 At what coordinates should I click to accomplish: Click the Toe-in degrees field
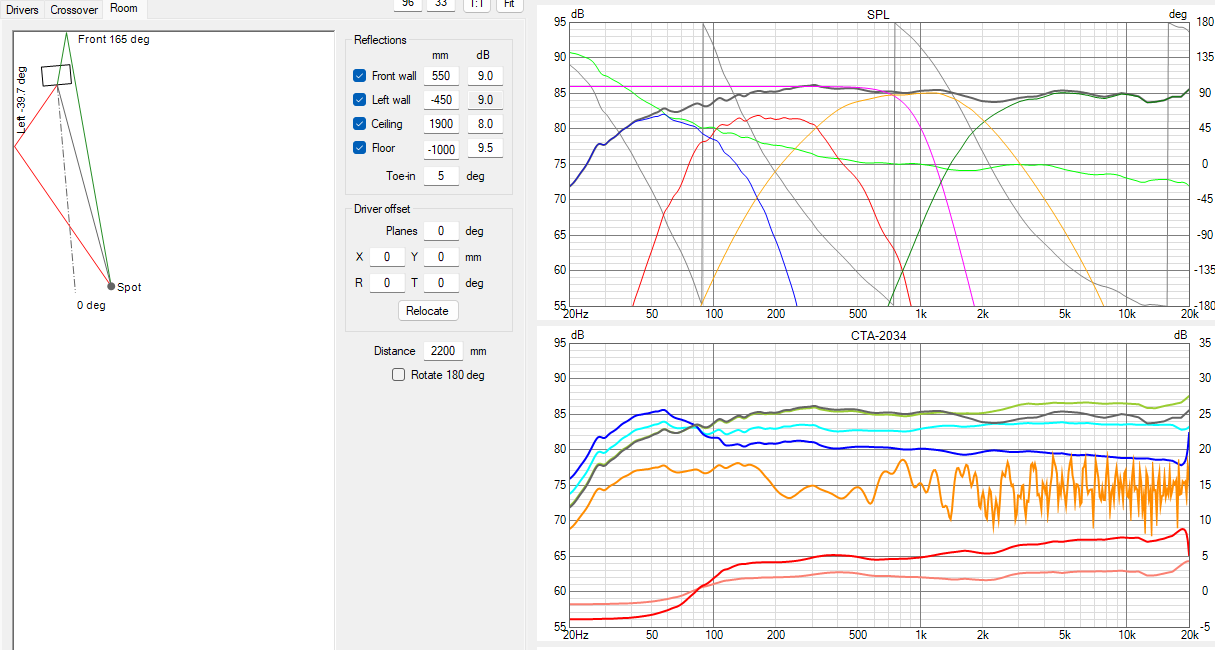pos(441,176)
